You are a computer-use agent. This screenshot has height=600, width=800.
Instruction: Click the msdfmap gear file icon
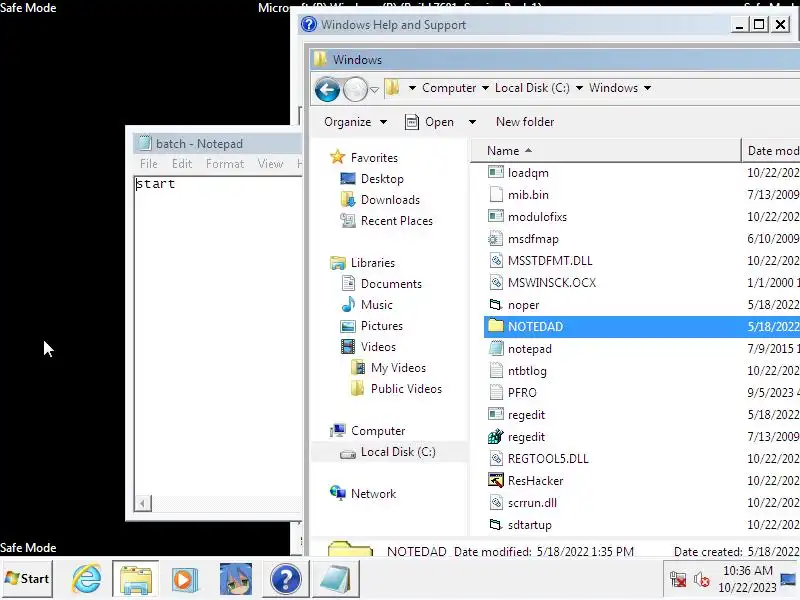pyautogui.click(x=495, y=239)
